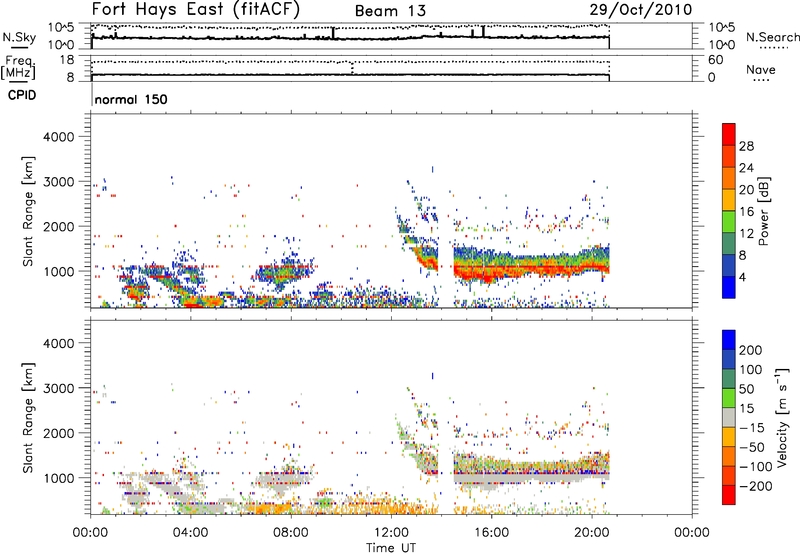Click the "60" tick on the Nave axis
Image resolution: width=800 pixels, height=554 pixels.
[x=715, y=60]
